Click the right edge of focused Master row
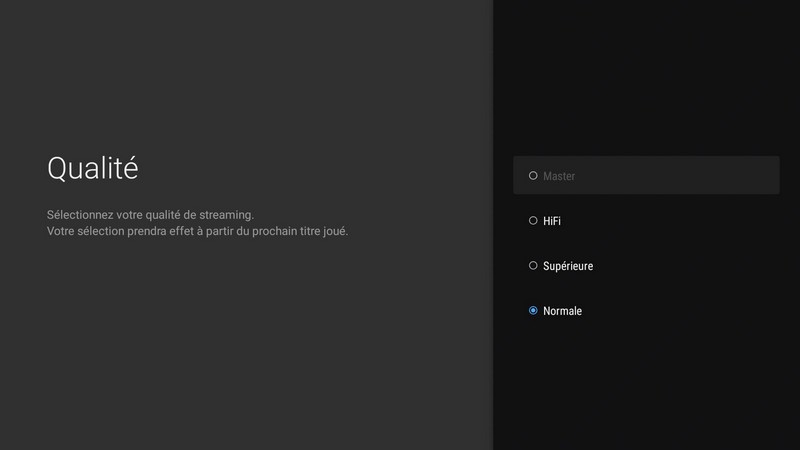The width and height of the screenshot is (800, 450). (x=770, y=176)
